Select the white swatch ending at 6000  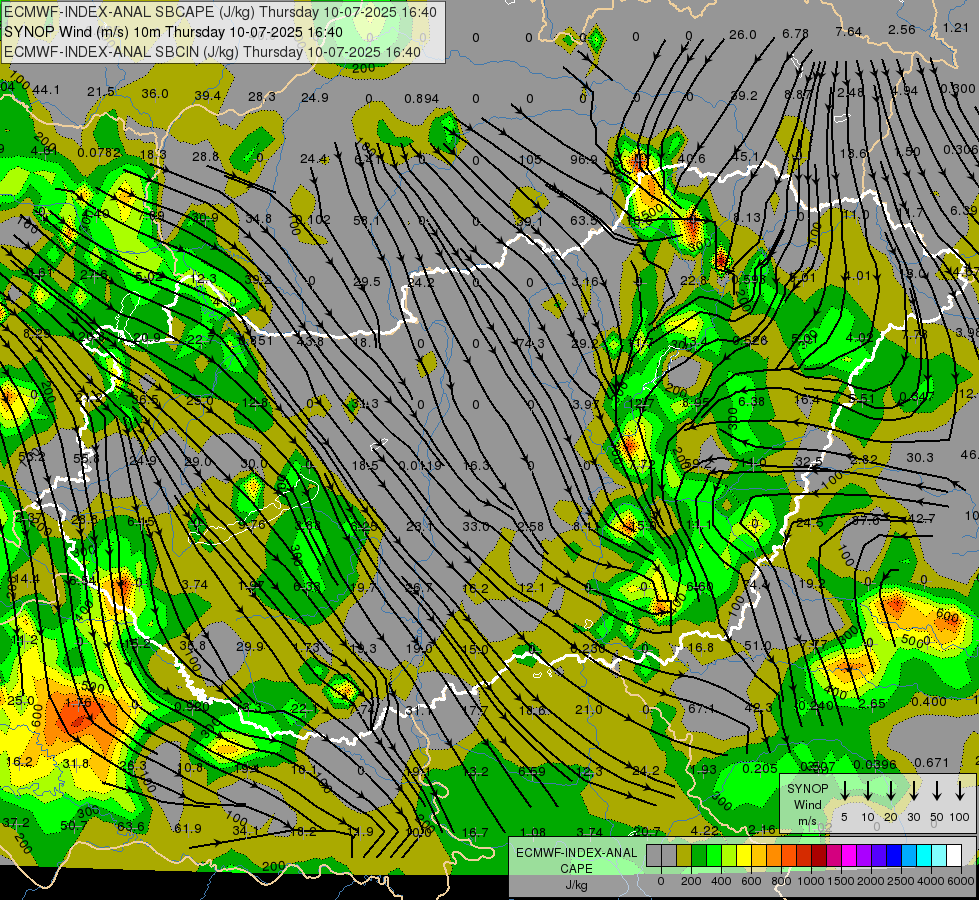(x=953, y=856)
